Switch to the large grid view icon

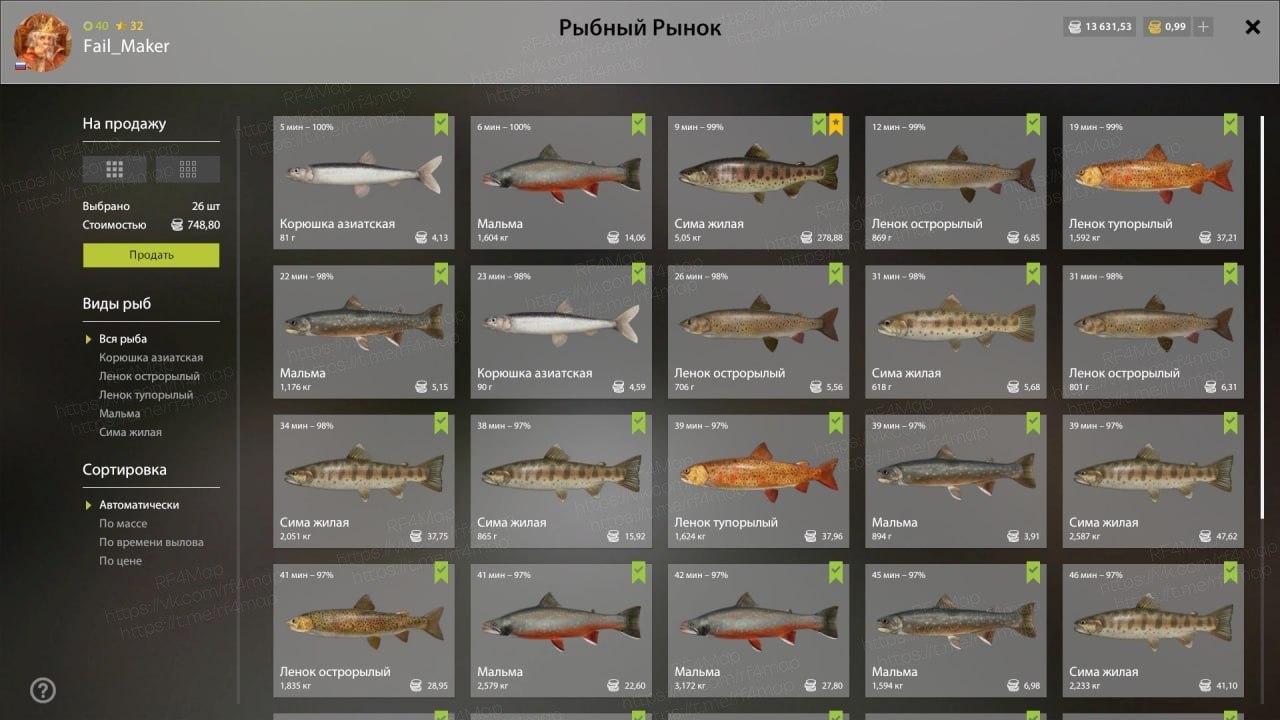coord(115,169)
